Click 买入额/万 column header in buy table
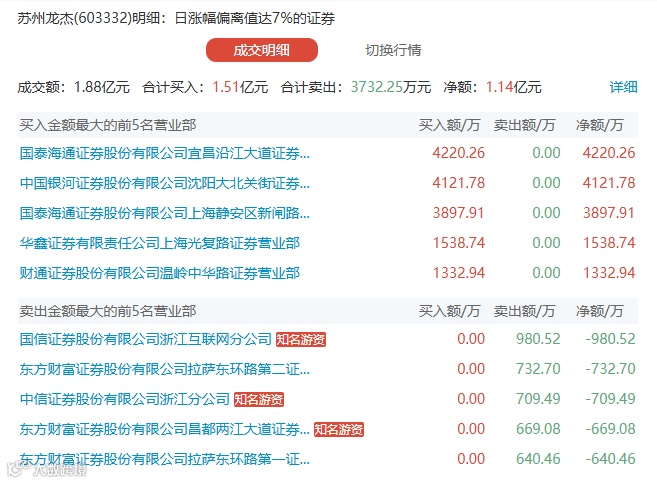This screenshot has width=657, height=483. 449,125
